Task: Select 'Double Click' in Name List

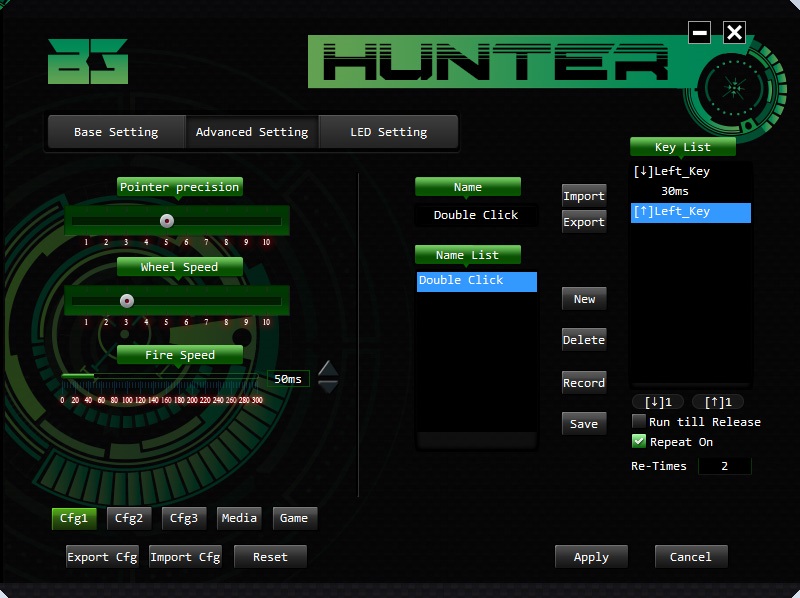Action: pos(477,282)
